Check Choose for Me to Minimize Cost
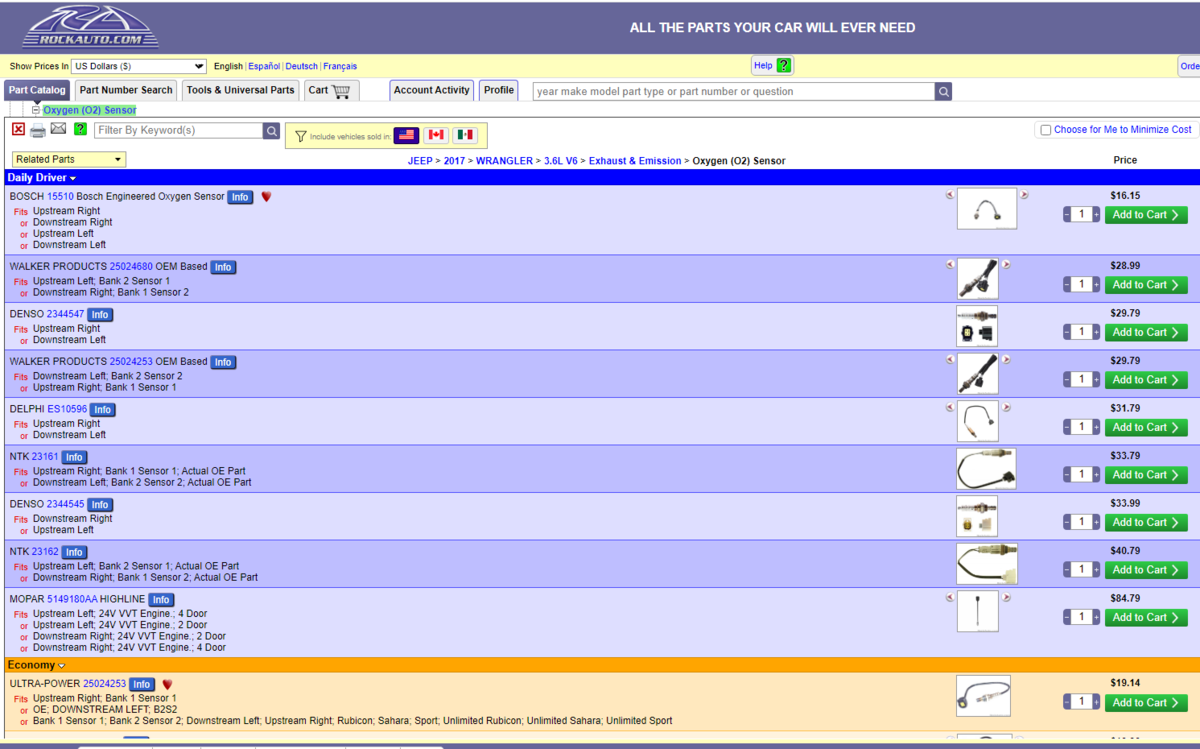Screen dimensions: 1200x749 [1046, 130]
